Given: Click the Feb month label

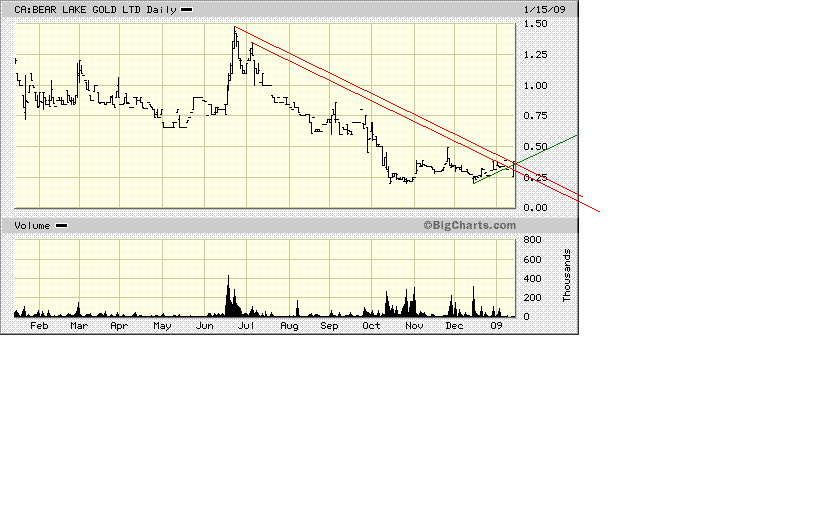Looking at the screenshot, I should pyautogui.click(x=39, y=326).
